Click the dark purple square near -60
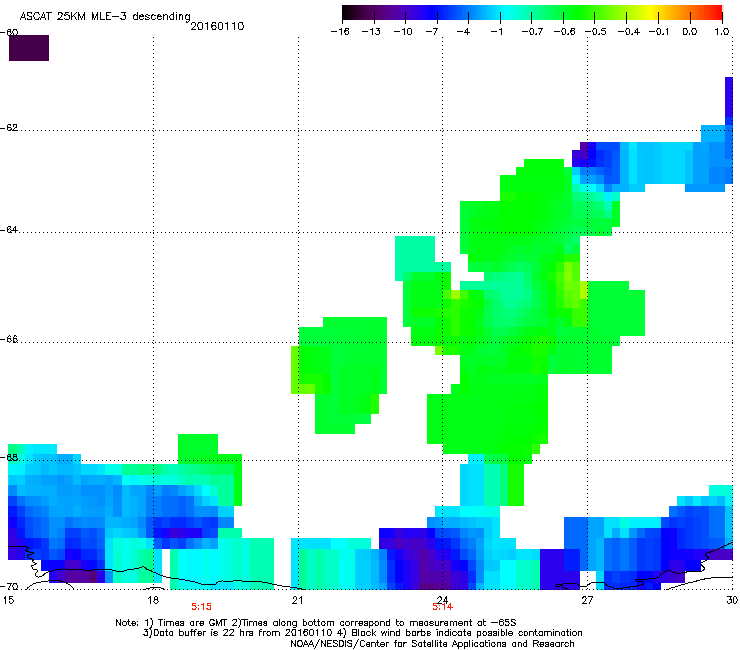 (x=29, y=48)
